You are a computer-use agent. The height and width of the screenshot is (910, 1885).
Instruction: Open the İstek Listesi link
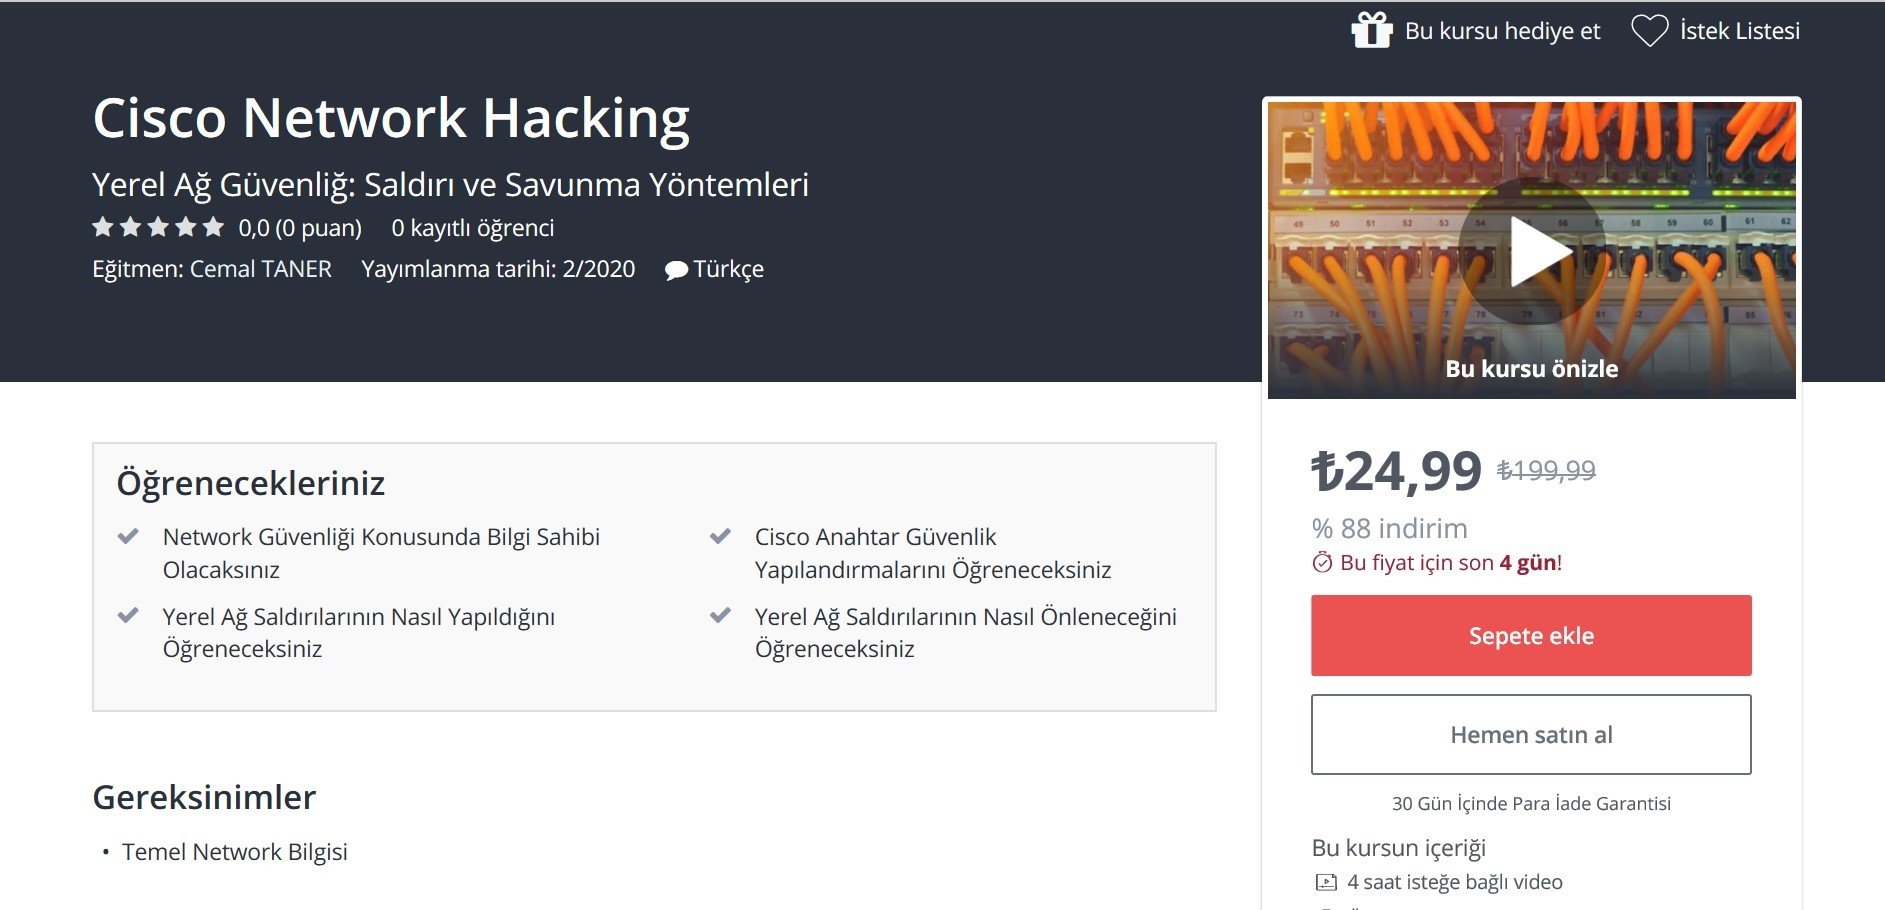click(1739, 31)
